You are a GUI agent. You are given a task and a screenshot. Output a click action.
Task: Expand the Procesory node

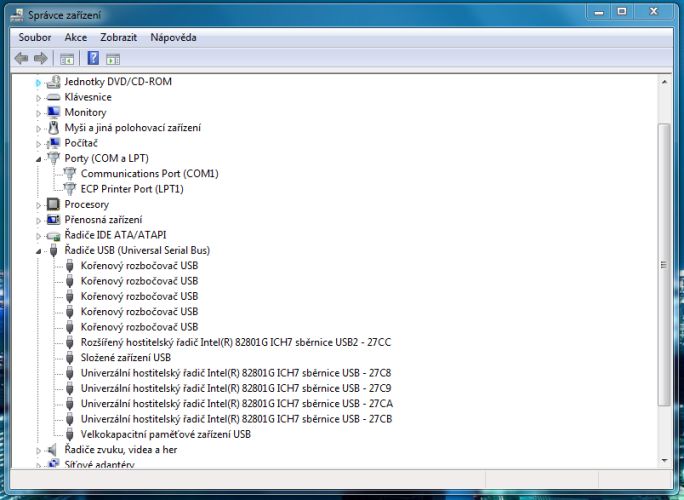38,205
